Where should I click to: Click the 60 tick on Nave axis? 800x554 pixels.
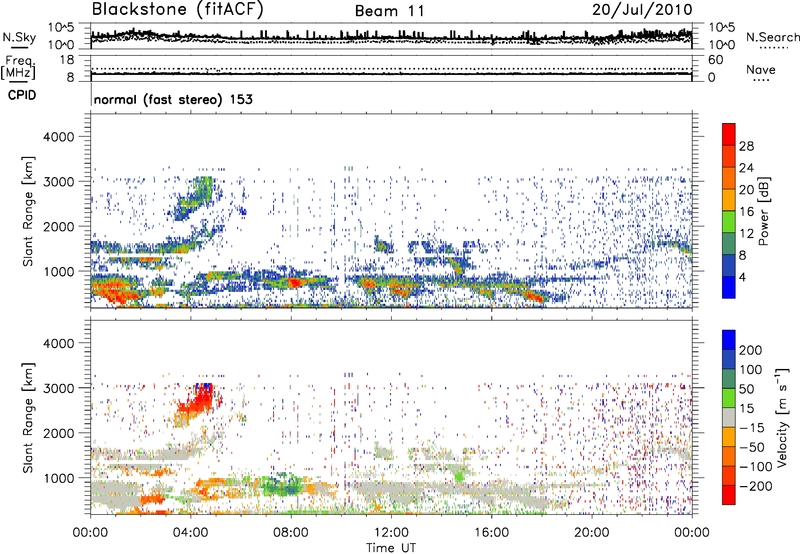coord(715,60)
